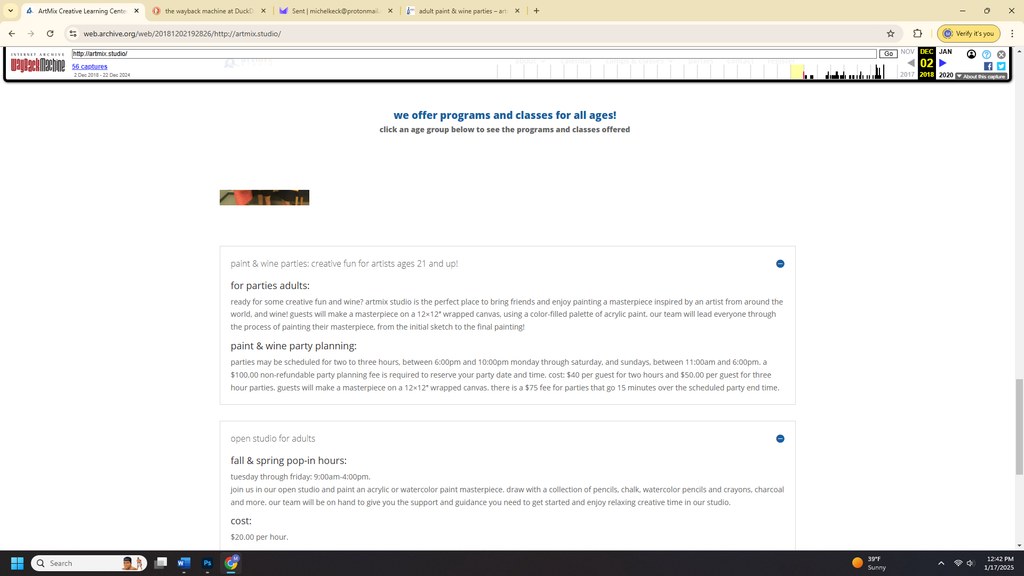Share capture on Facebook
The image size is (1024, 576).
pyautogui.click(x=987, y=66)
